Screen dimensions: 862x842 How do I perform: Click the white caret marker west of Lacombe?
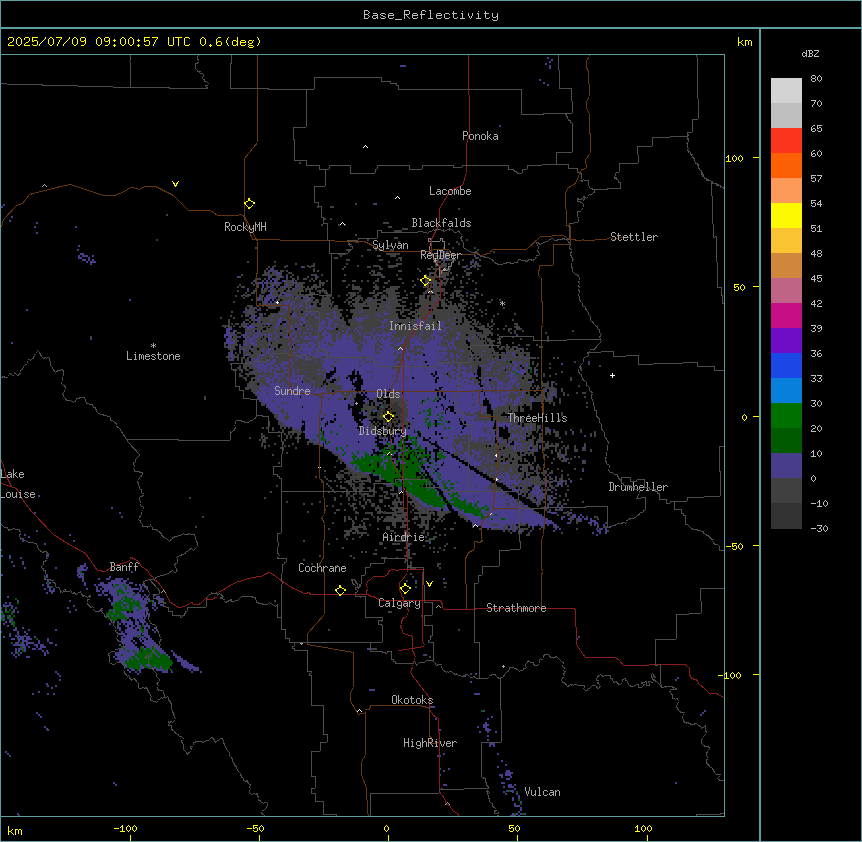point(397,197)
